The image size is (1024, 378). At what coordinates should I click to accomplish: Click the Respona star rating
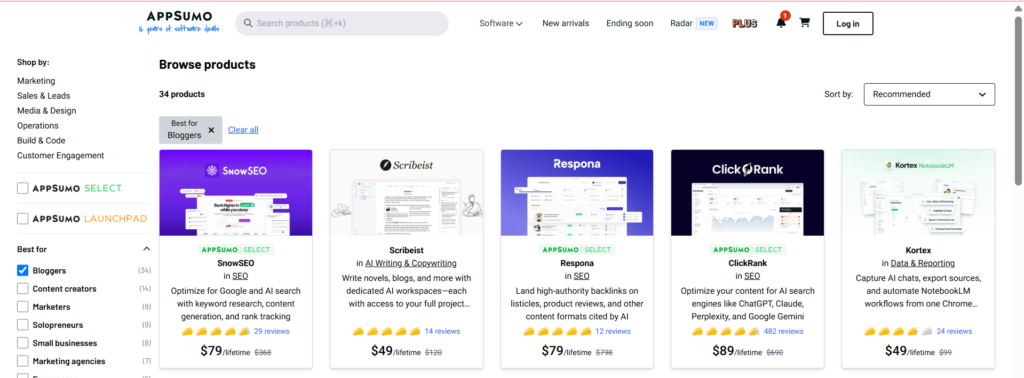click(557, 331)
